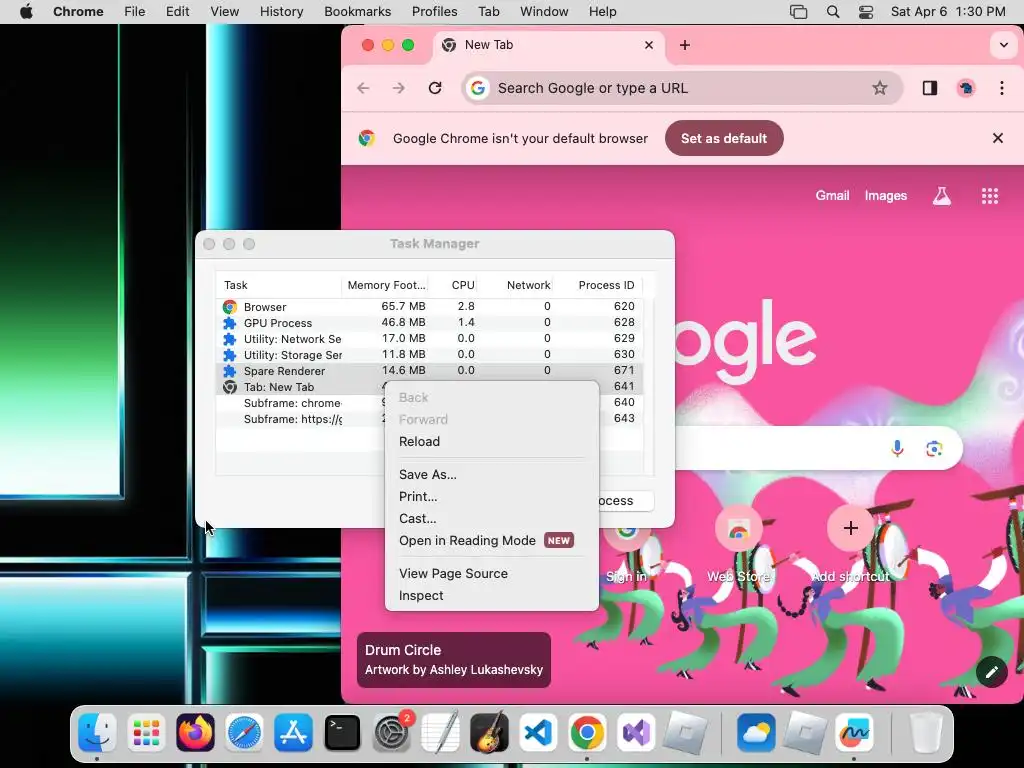Sort by the Task column header
This screenshot has height=768, width=1024.
pyautogui.click(x=279, y=285)
